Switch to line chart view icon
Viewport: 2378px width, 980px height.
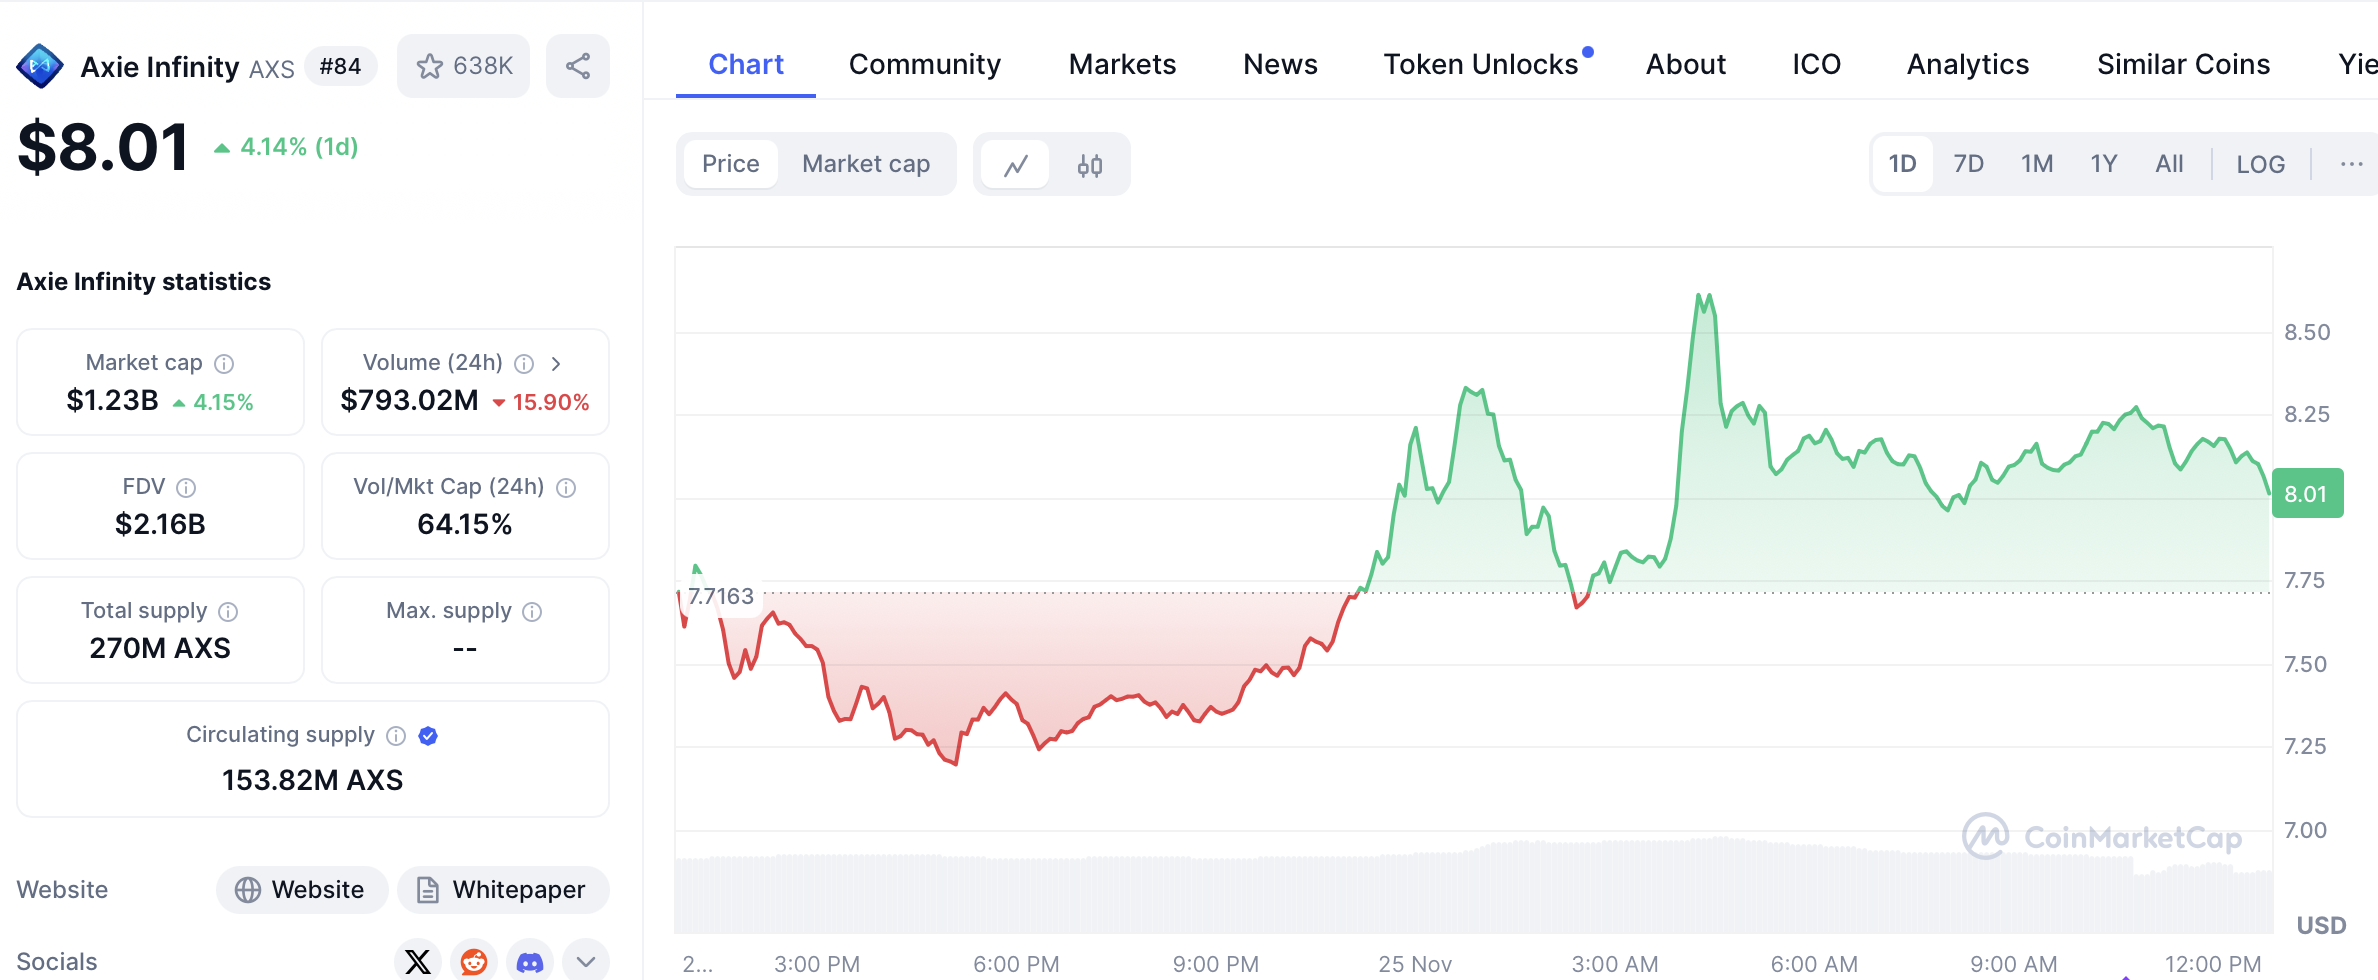[1016, 164]
